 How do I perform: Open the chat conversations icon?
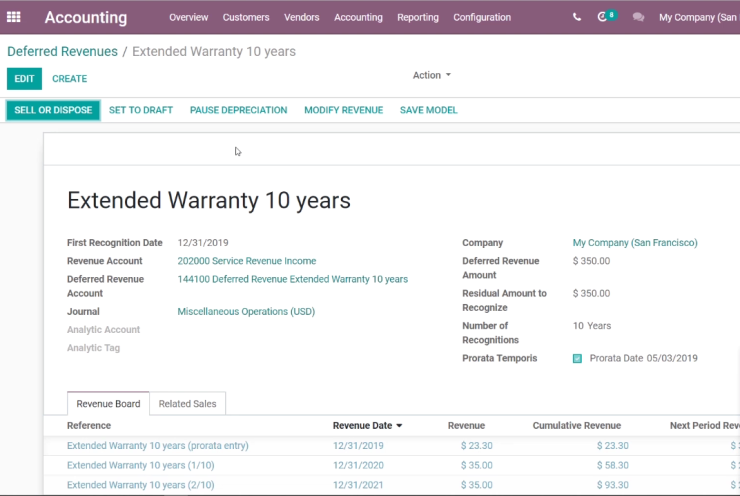pos(638,17)
